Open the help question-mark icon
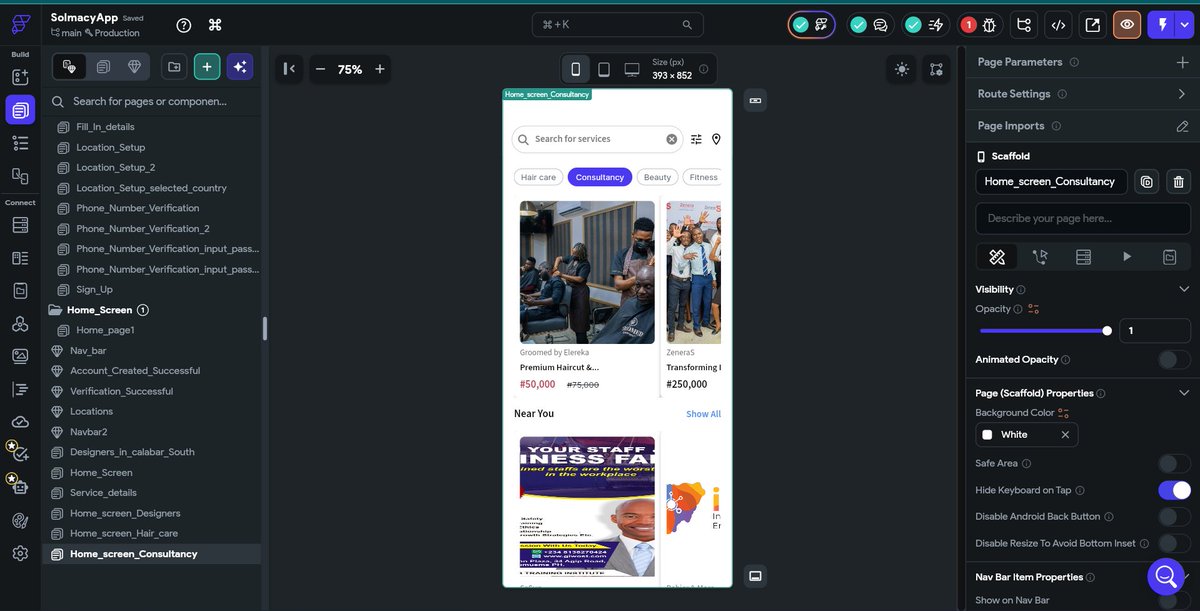1200x611 pixels. pyautogui.click(x=183, y=25)
